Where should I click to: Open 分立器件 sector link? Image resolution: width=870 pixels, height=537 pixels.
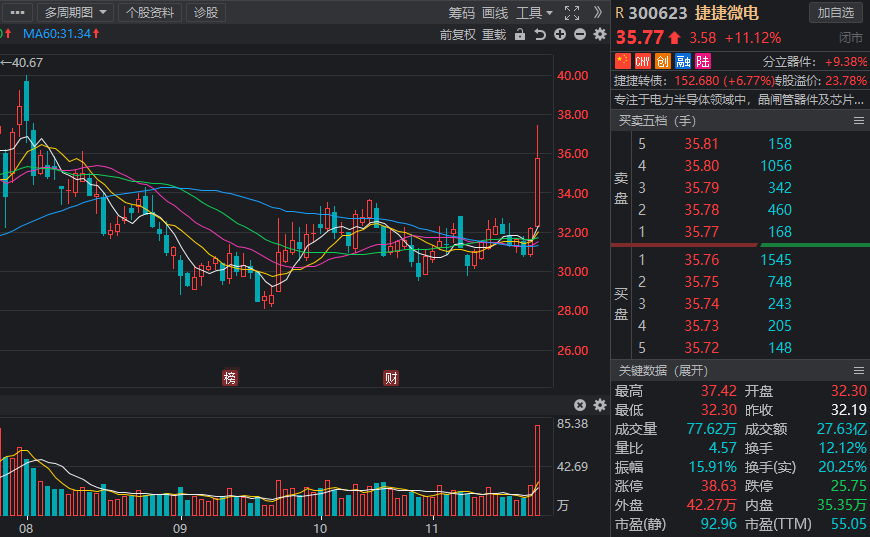point(789,62)
